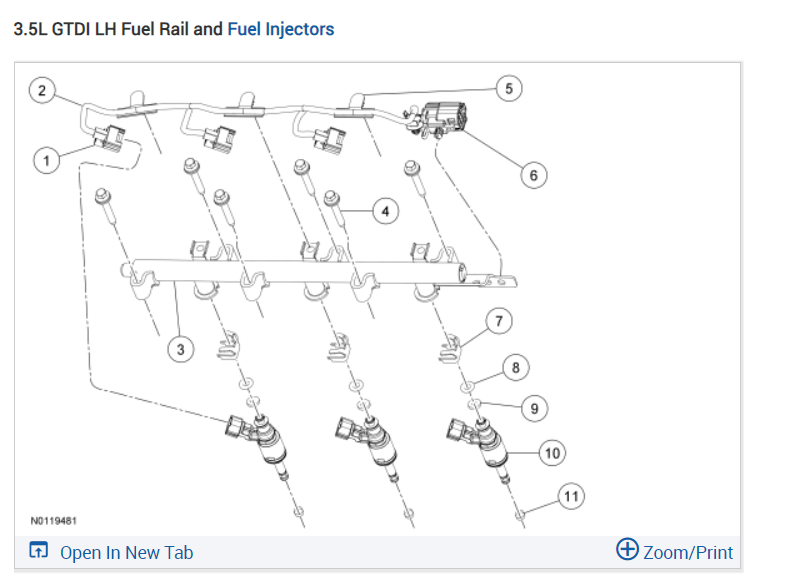
Task: Select callout number 2 in diagram
Action: tap(42, 92)
